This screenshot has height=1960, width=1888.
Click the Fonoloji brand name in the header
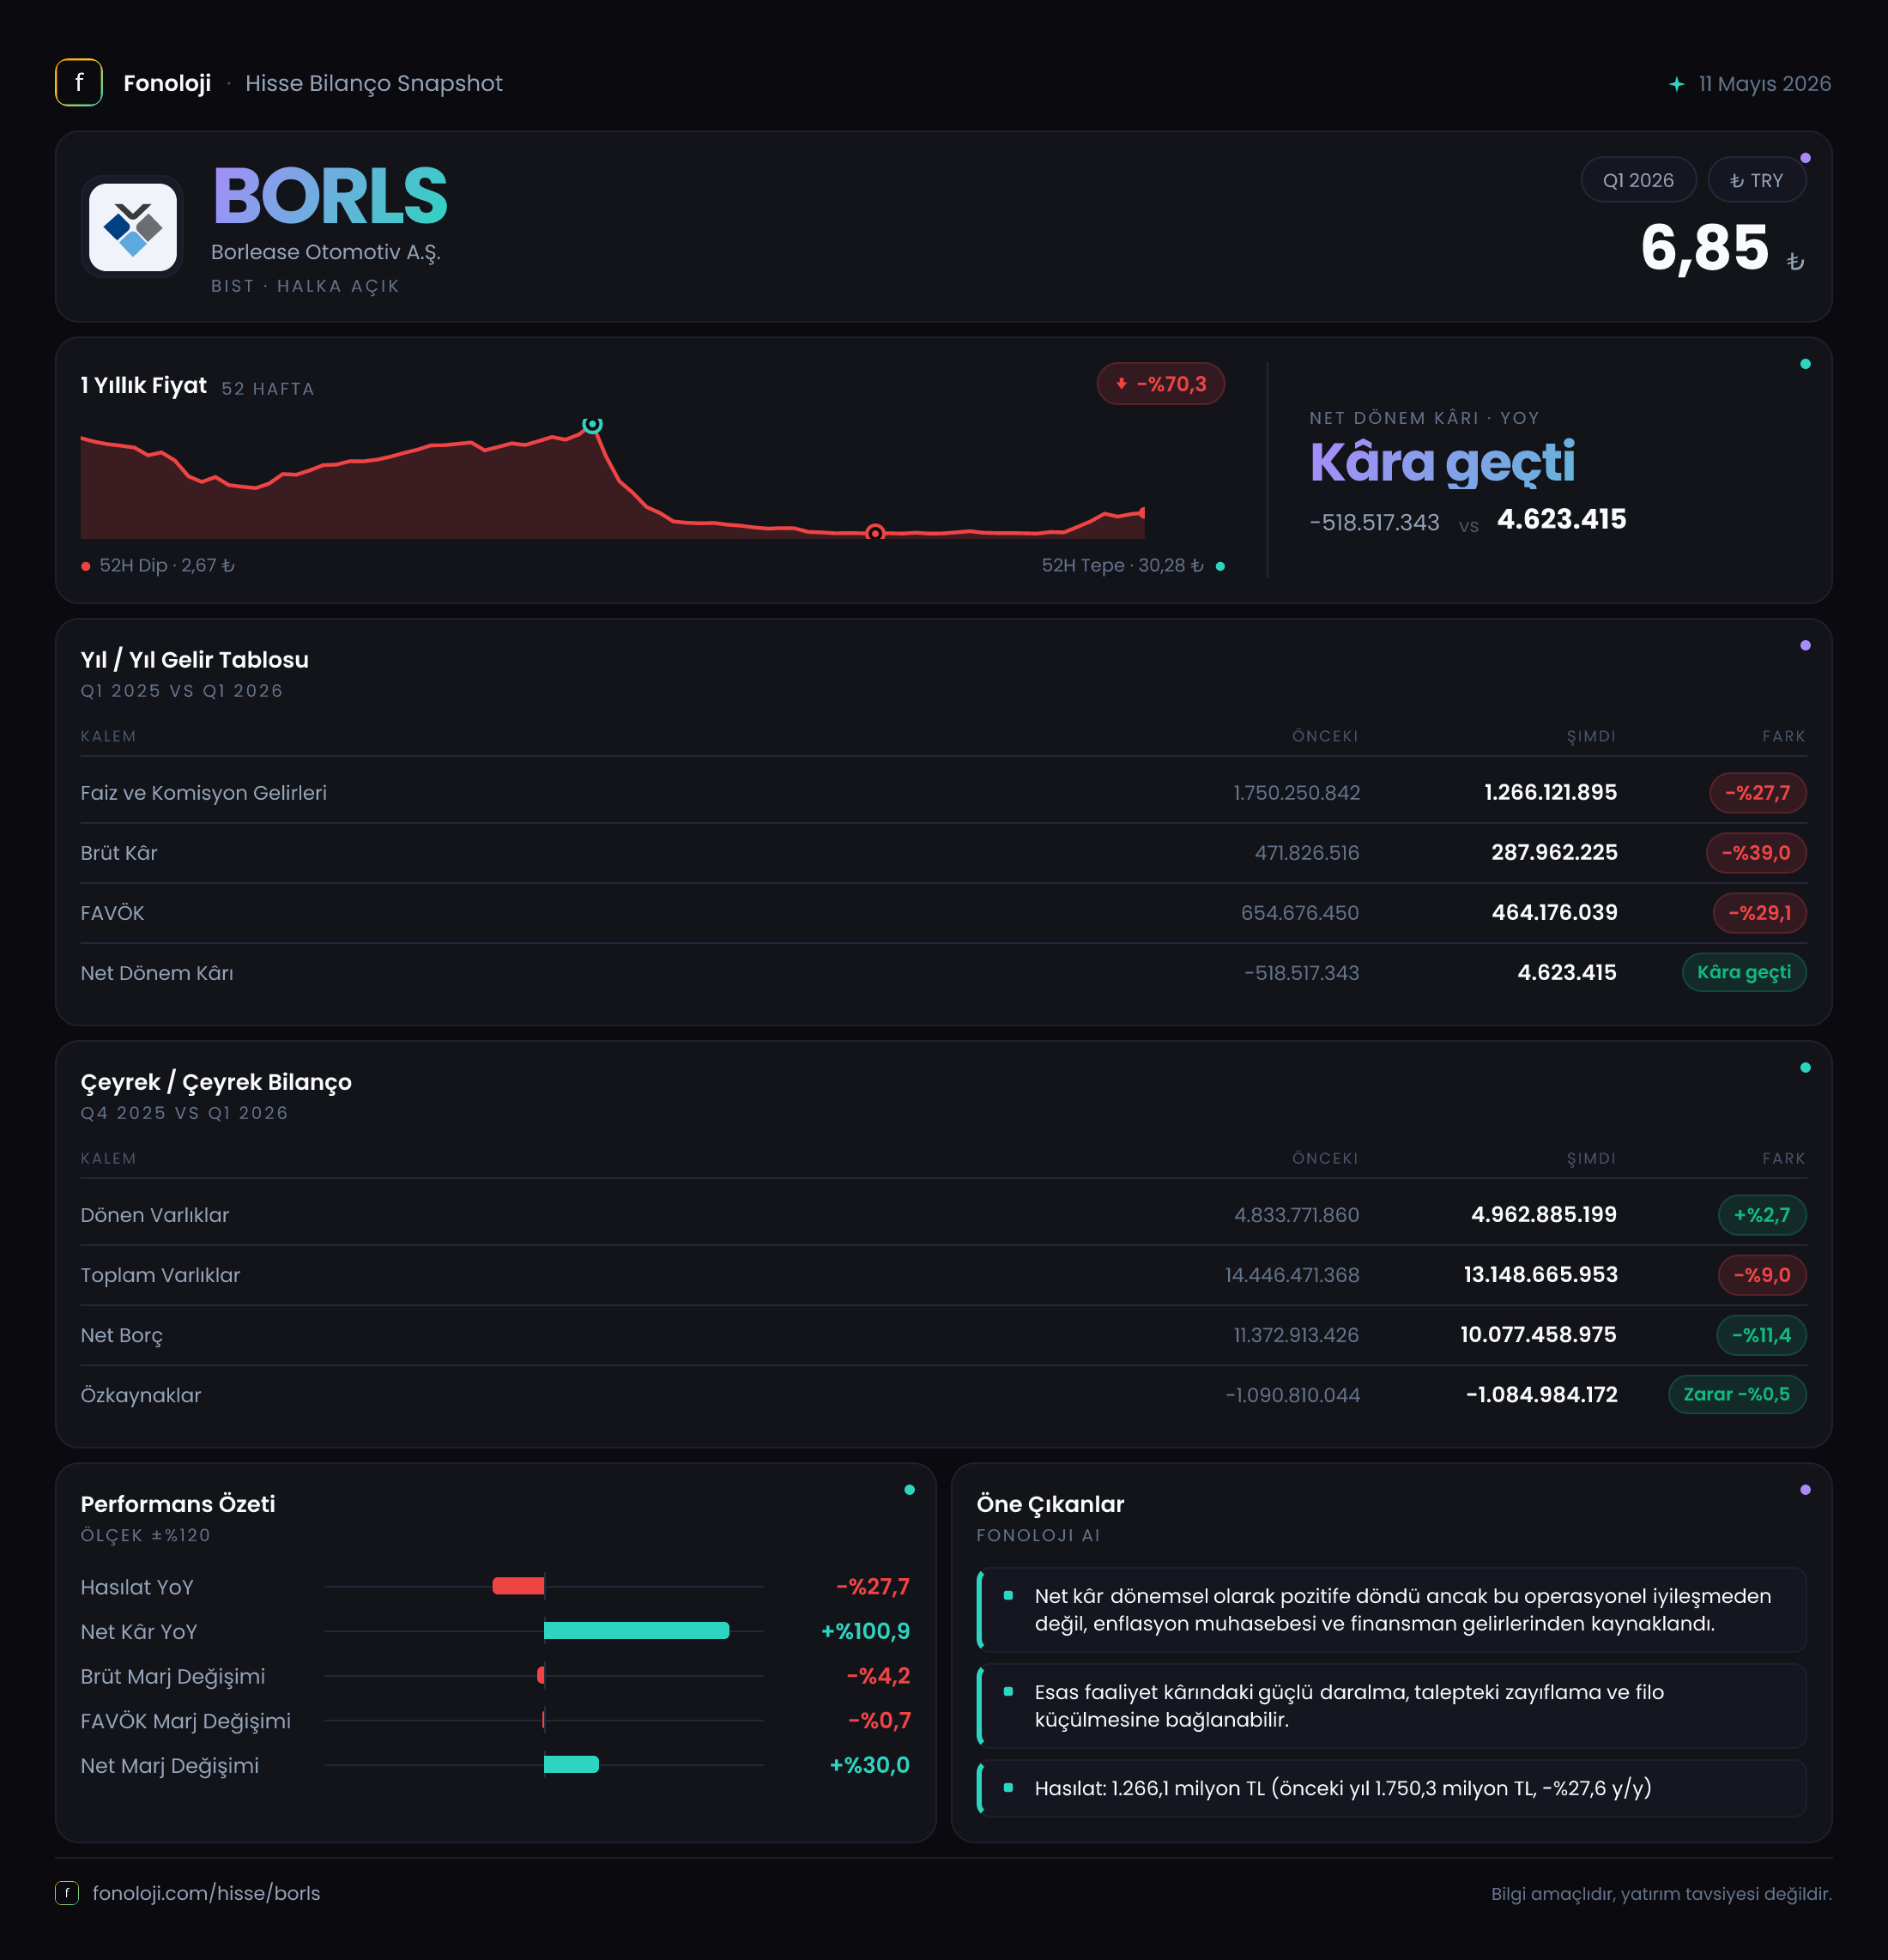167,83
